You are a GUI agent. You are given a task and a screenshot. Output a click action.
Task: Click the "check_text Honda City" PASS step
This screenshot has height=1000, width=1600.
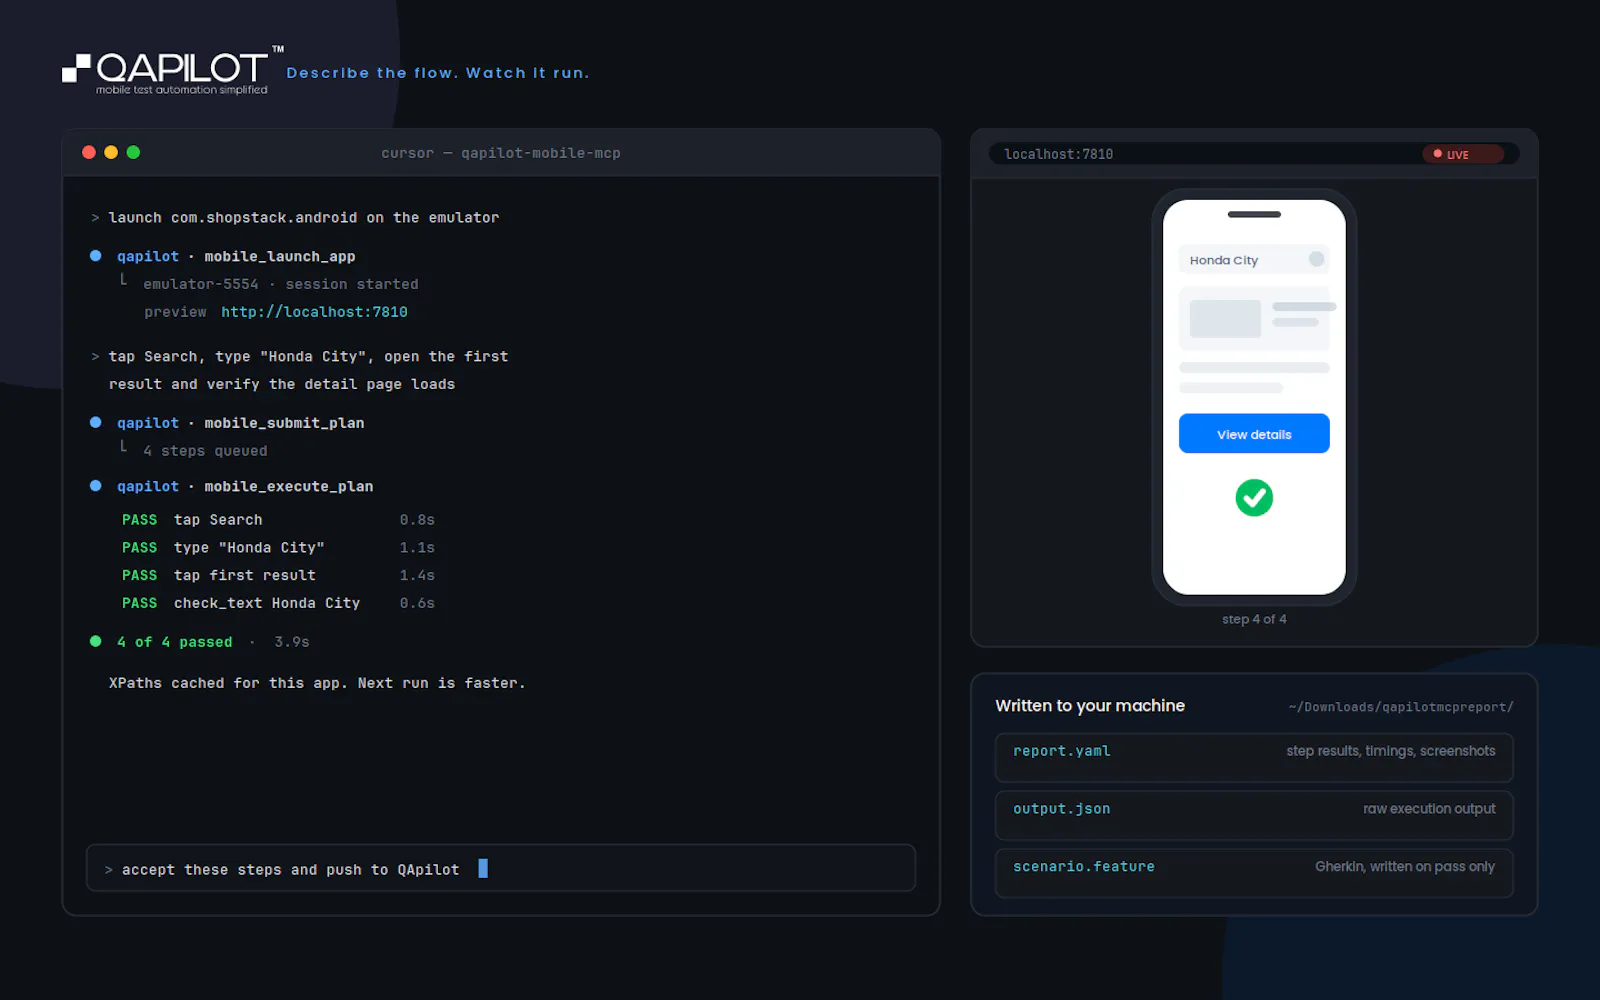[278, 604]
